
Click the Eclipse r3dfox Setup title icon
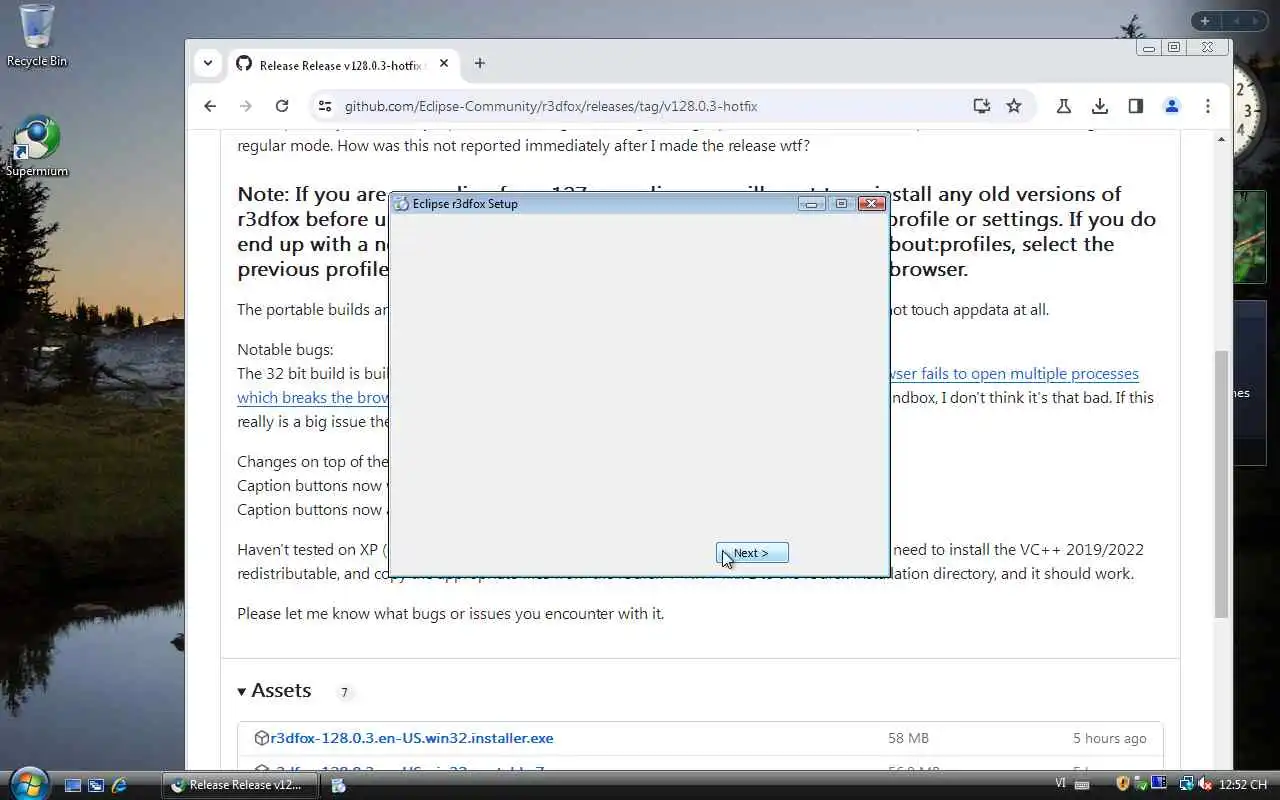point(402,204)
